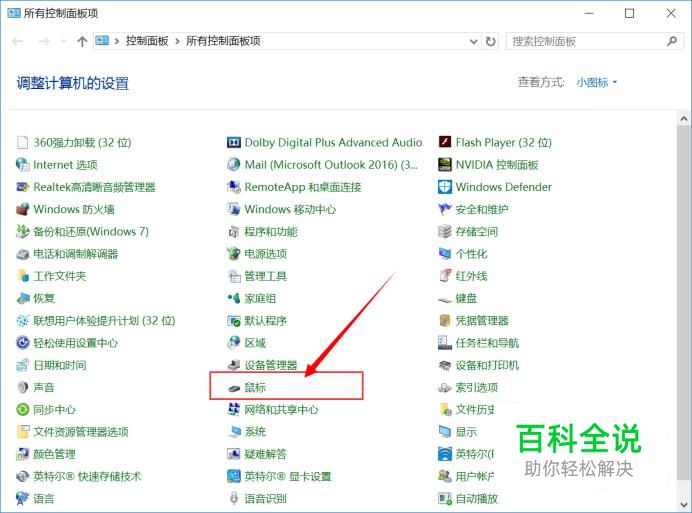The image size is (692, 513).
Task: Open the Flash Player (32 位) icon
Action: click(445, 142)
